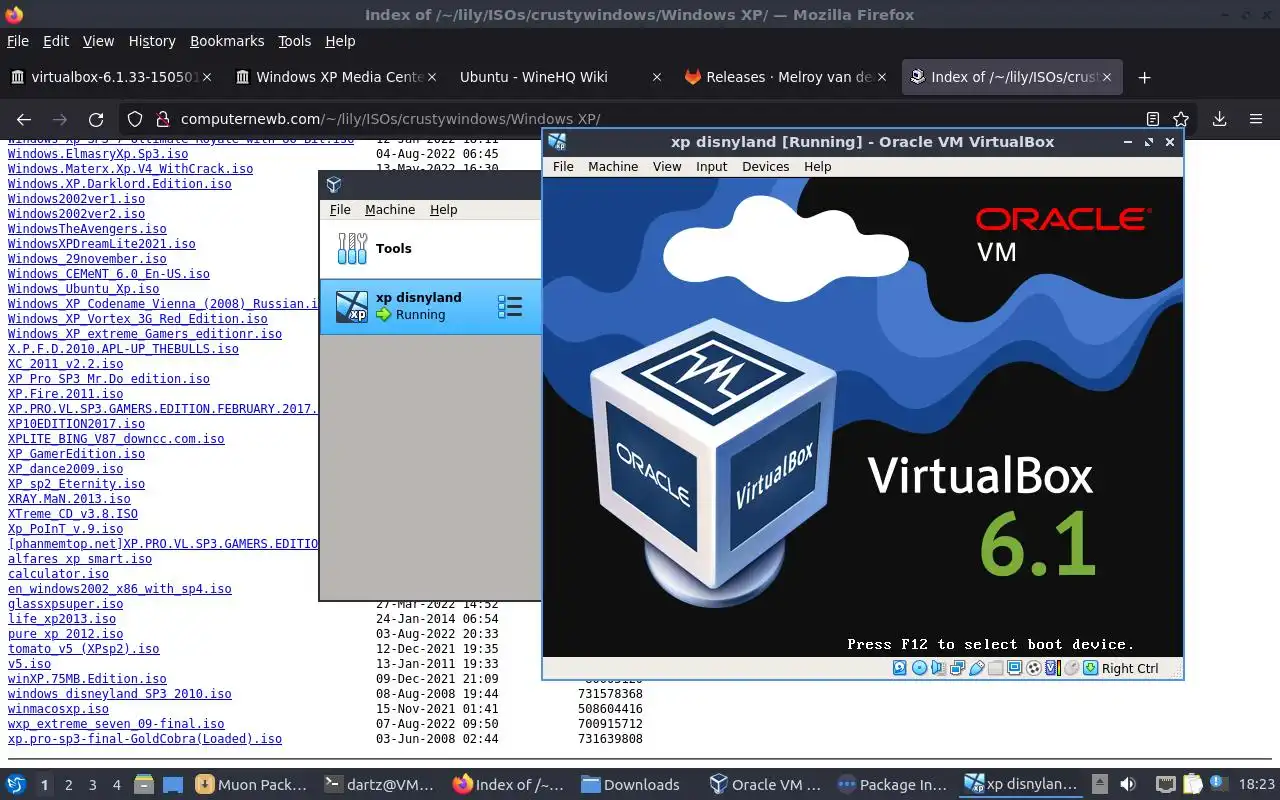Click the hard disk activity indicator in VM status bar
Viewport: 1280px width, 800px height.
click(x=899, y=668)
